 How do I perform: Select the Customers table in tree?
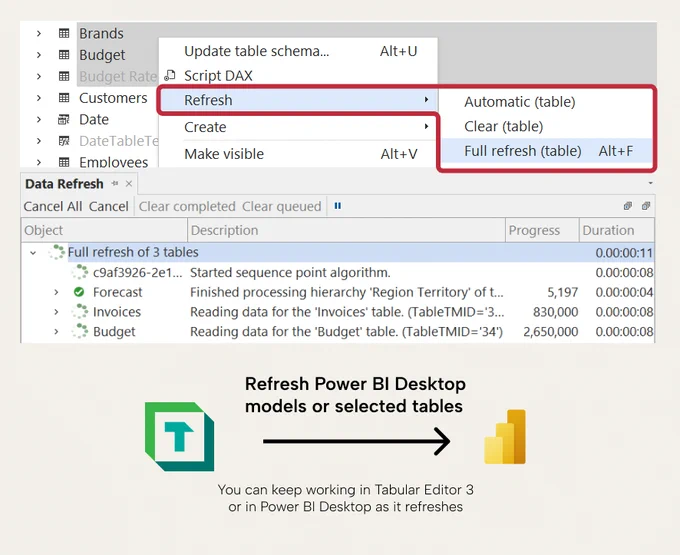tap(113, 98)
